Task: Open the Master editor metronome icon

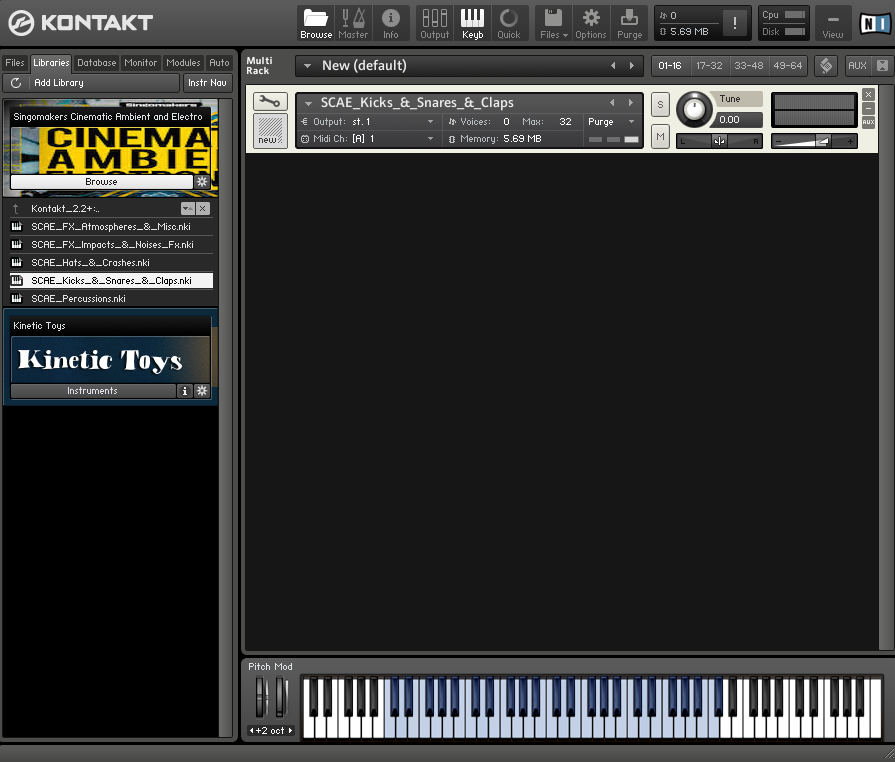Action: point(353,23)
